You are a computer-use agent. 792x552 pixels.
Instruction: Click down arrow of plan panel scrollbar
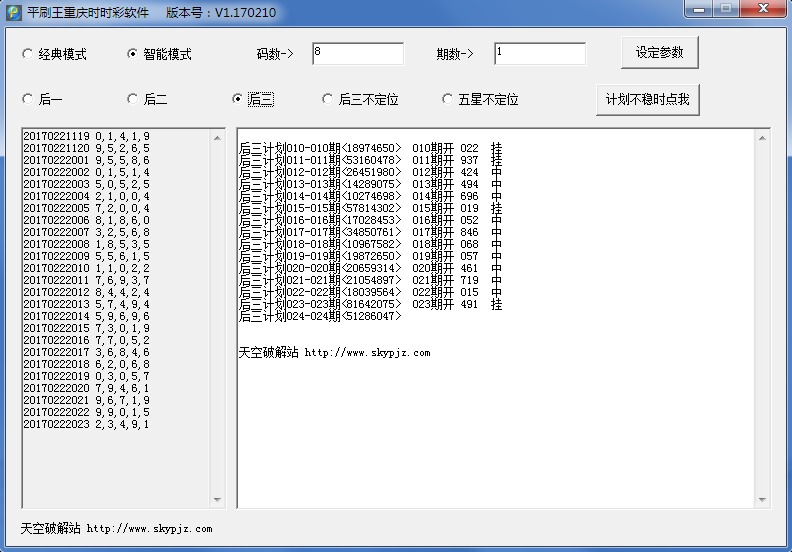(x=763, y=499)
